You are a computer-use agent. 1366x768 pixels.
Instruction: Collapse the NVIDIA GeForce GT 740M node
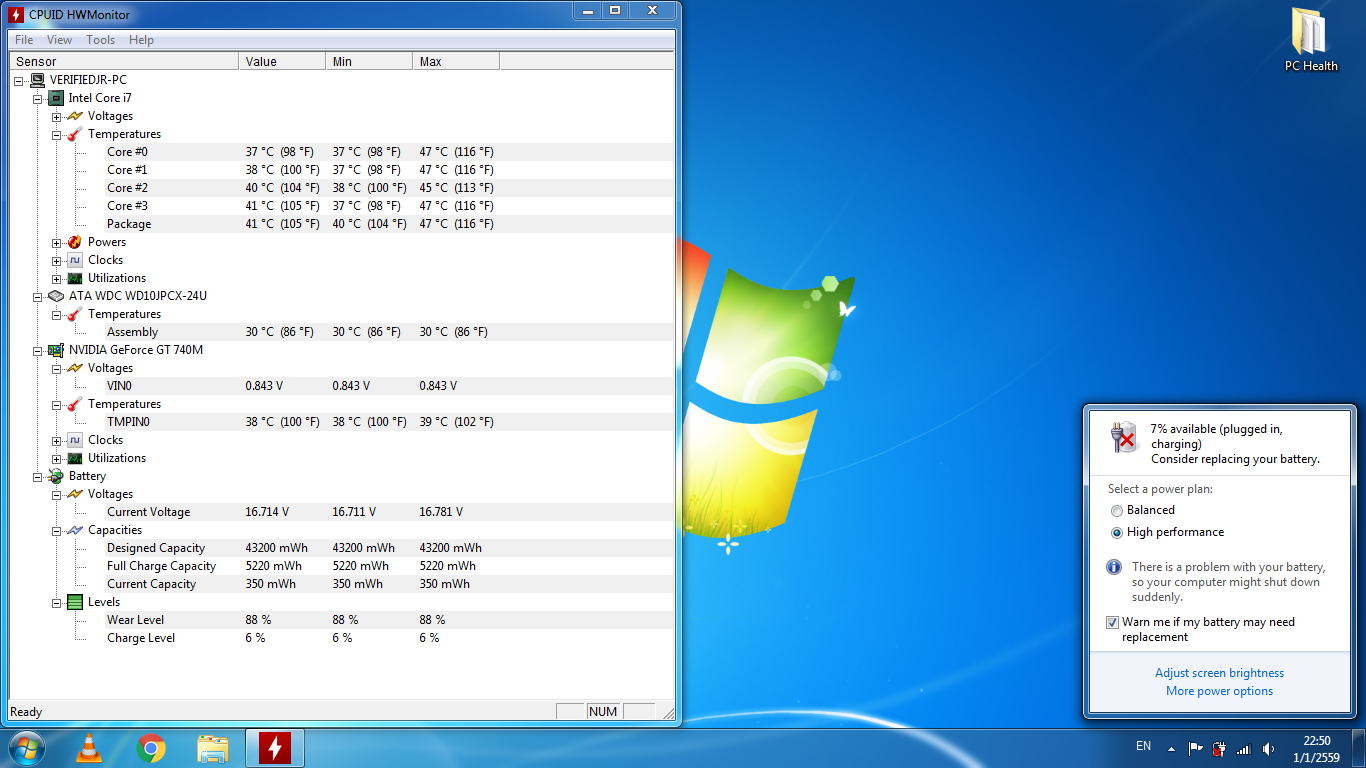pyautogui.click(x=38, y=350)
